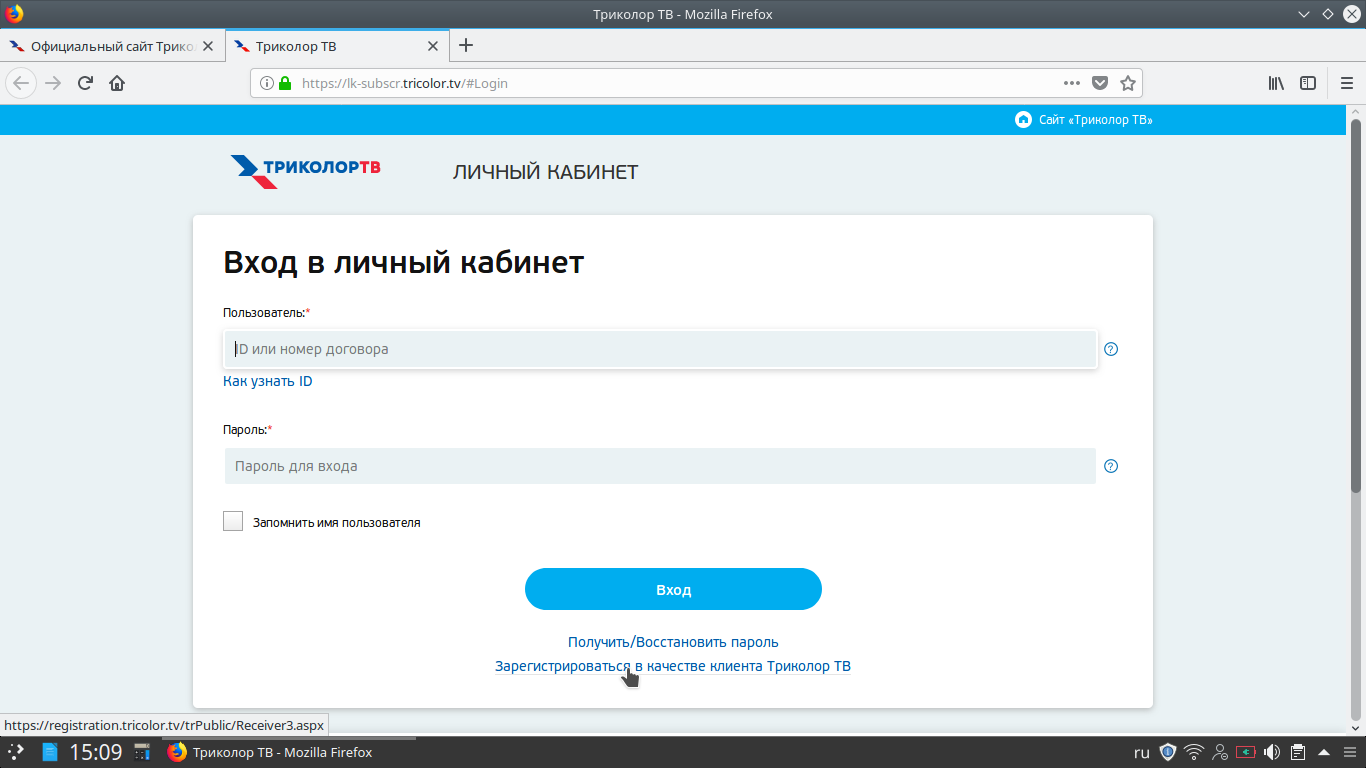Click the page vertical scrollbar

tap(1356, 400)
